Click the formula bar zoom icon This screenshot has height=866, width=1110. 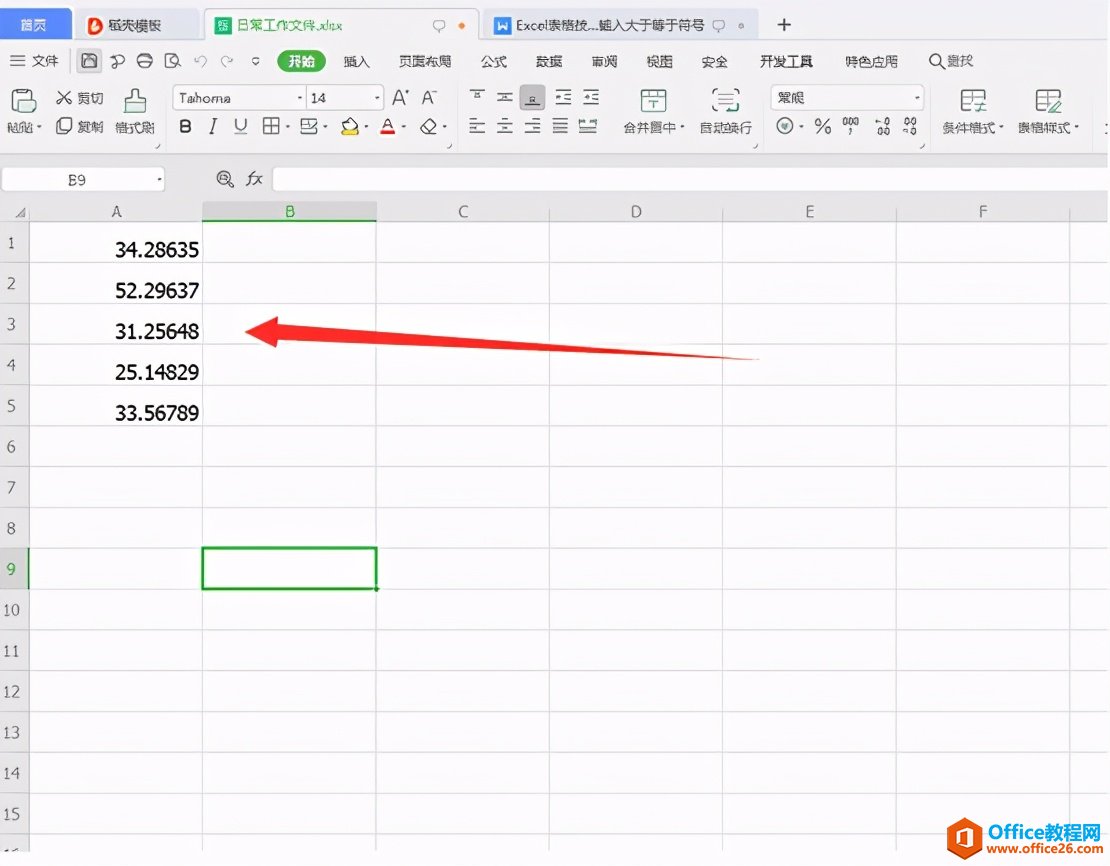225,179
